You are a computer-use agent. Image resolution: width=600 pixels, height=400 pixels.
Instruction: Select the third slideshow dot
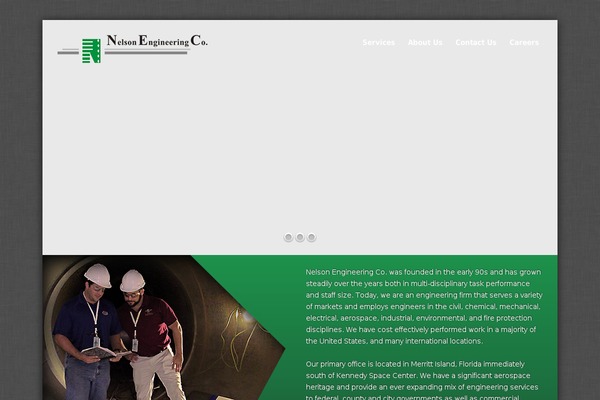coord(311,237)
